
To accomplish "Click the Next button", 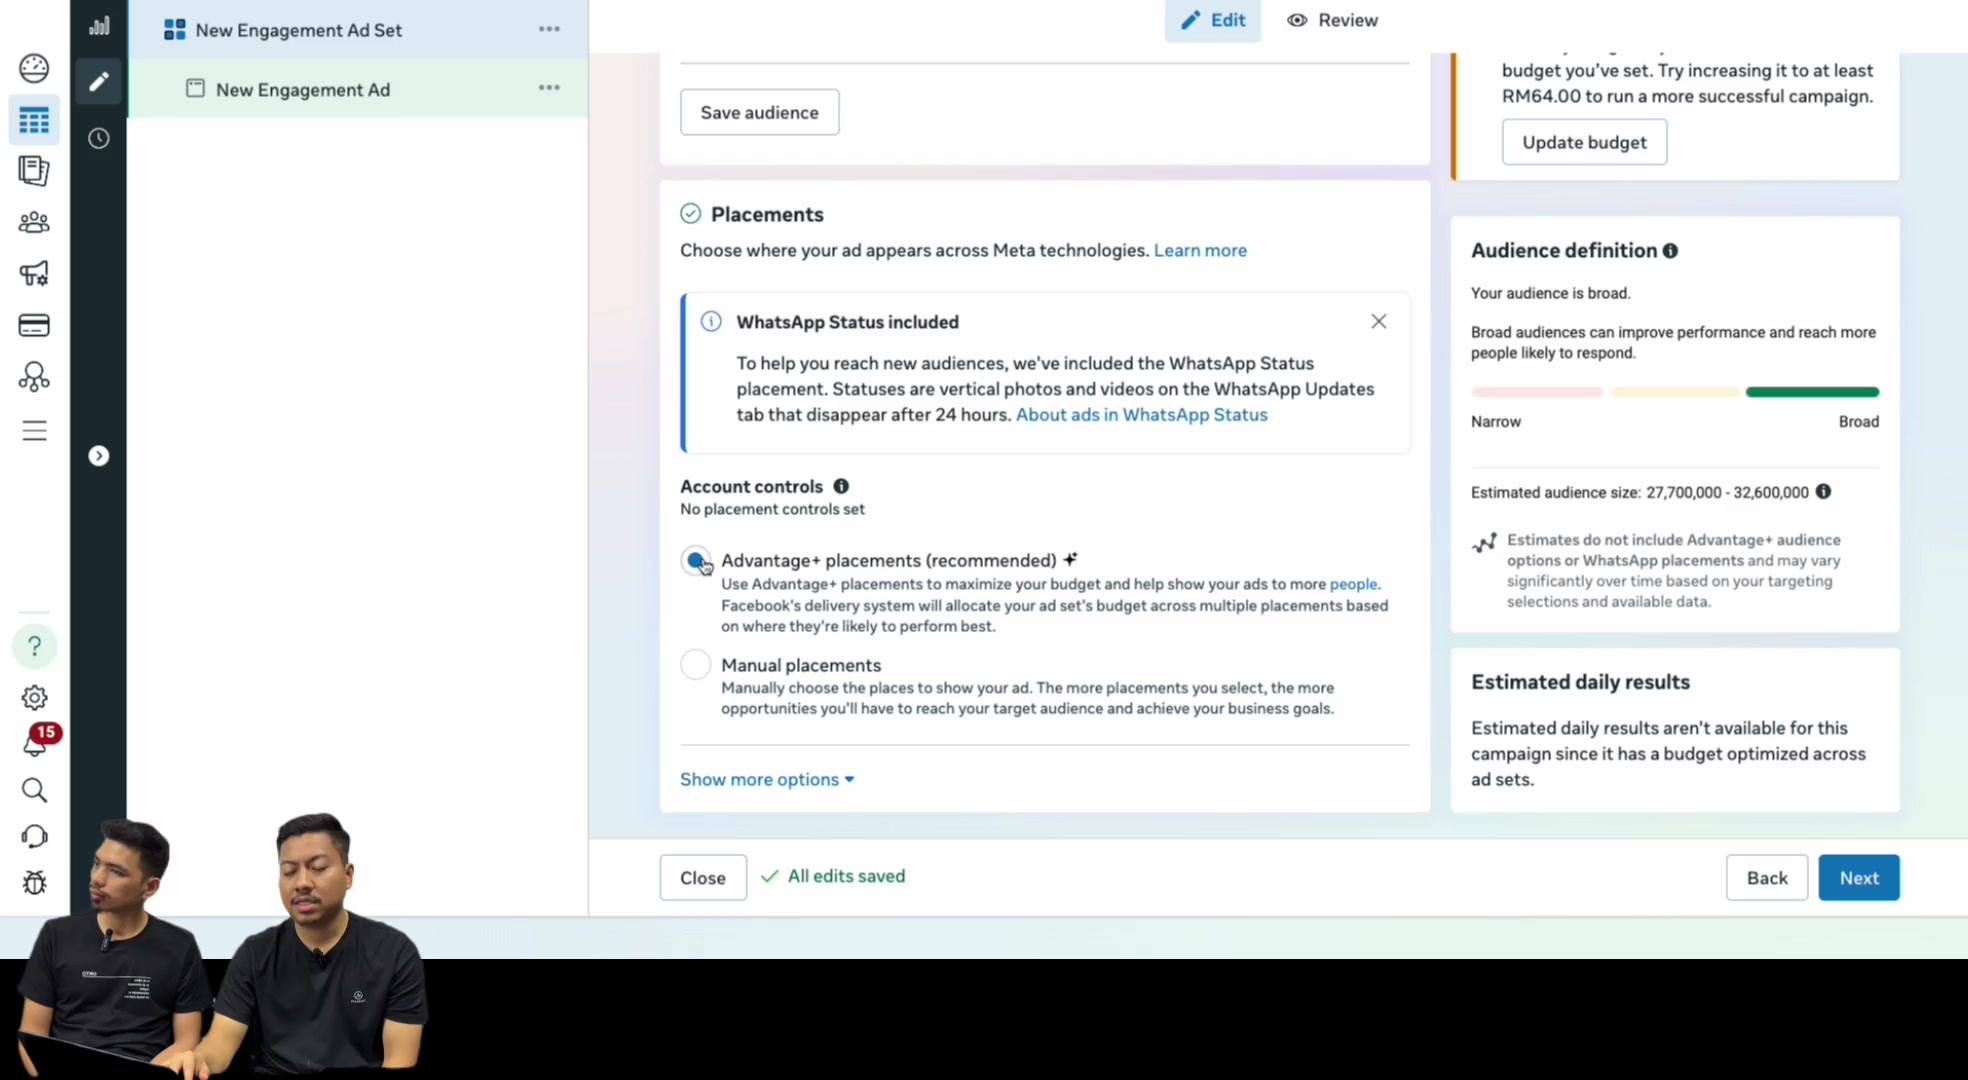I will click(1858, 877).
